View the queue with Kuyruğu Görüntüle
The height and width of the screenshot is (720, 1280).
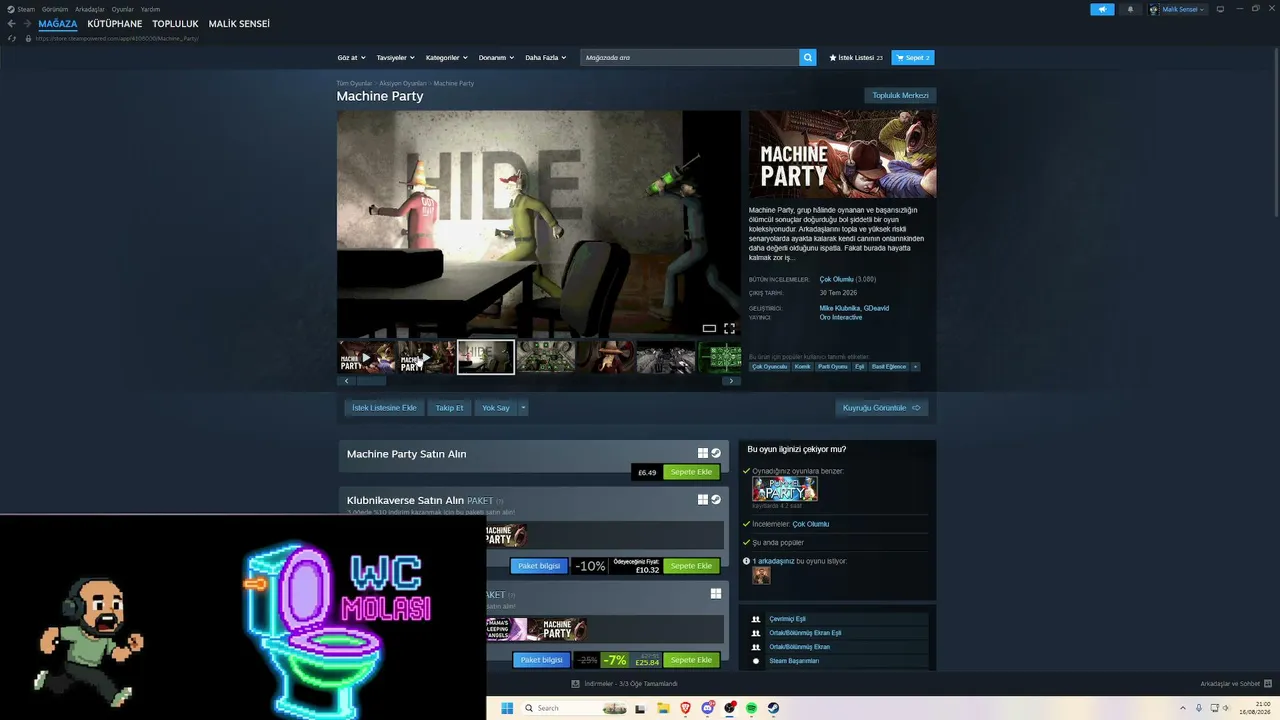(882, 408)
